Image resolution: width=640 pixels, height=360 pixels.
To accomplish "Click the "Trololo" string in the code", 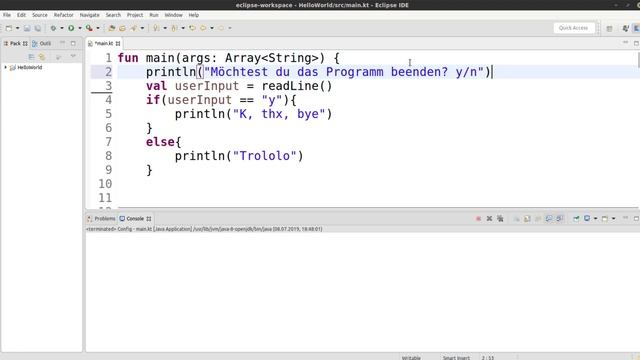I will coord(264,156).
